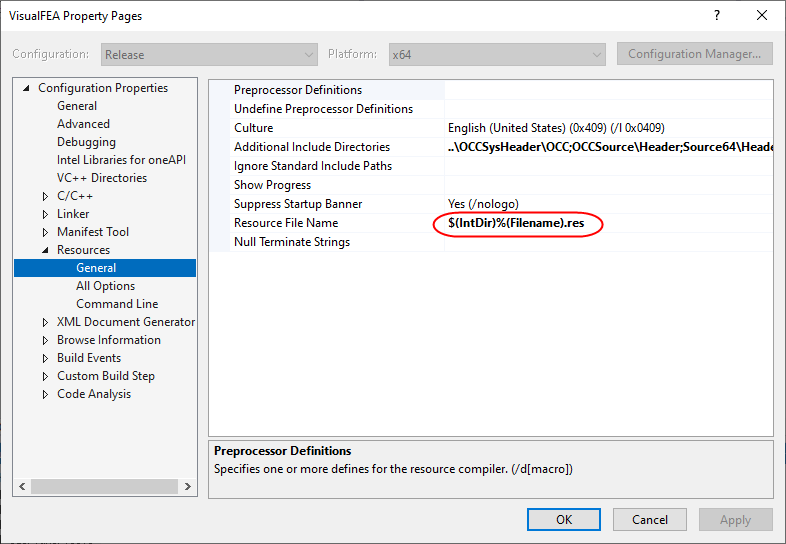This screenshot has height=544, width=786.
Task: Click the XML Document Generator label
Action: [x=126, y=322]
